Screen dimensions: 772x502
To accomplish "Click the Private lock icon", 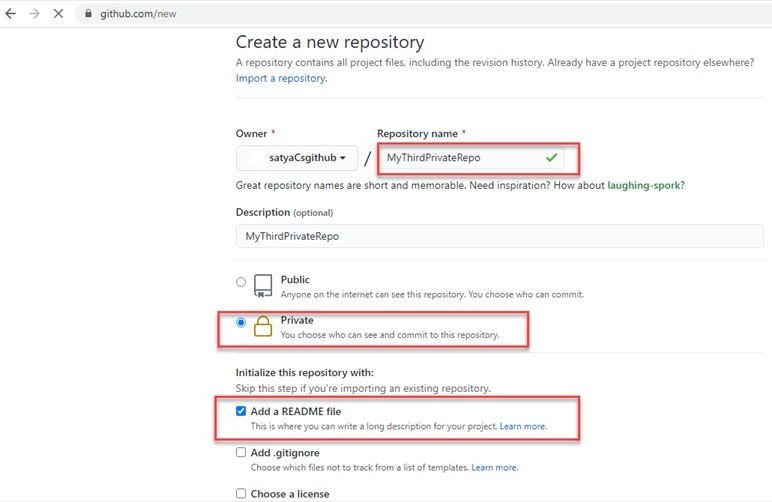I will [263, 327].
